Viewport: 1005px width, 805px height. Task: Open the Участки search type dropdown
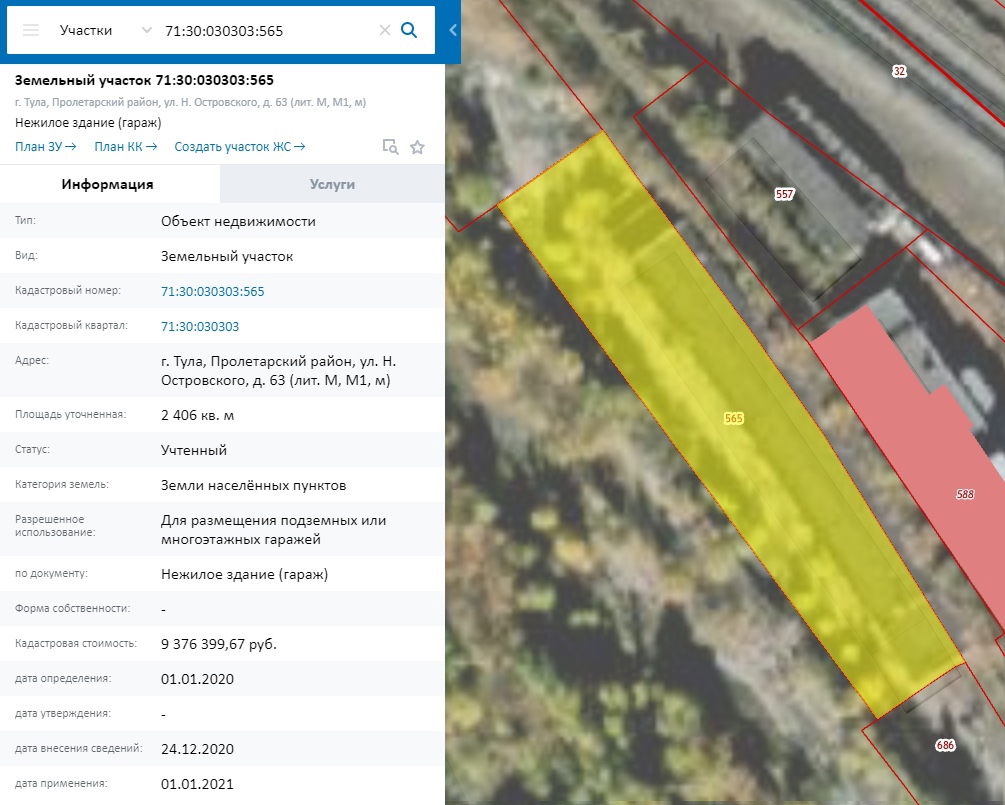tap(105, 30)
